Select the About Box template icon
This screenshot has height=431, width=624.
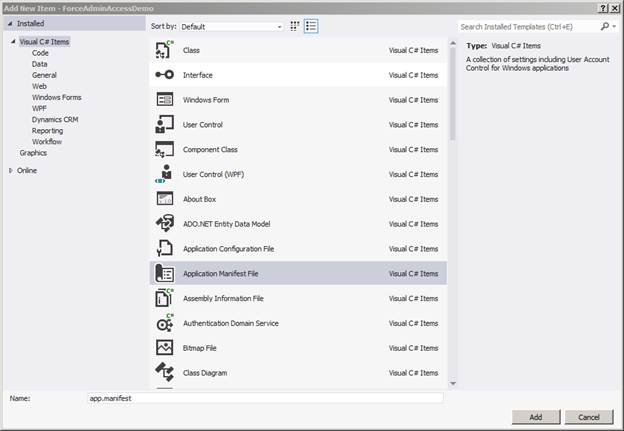tap(165, 199)
